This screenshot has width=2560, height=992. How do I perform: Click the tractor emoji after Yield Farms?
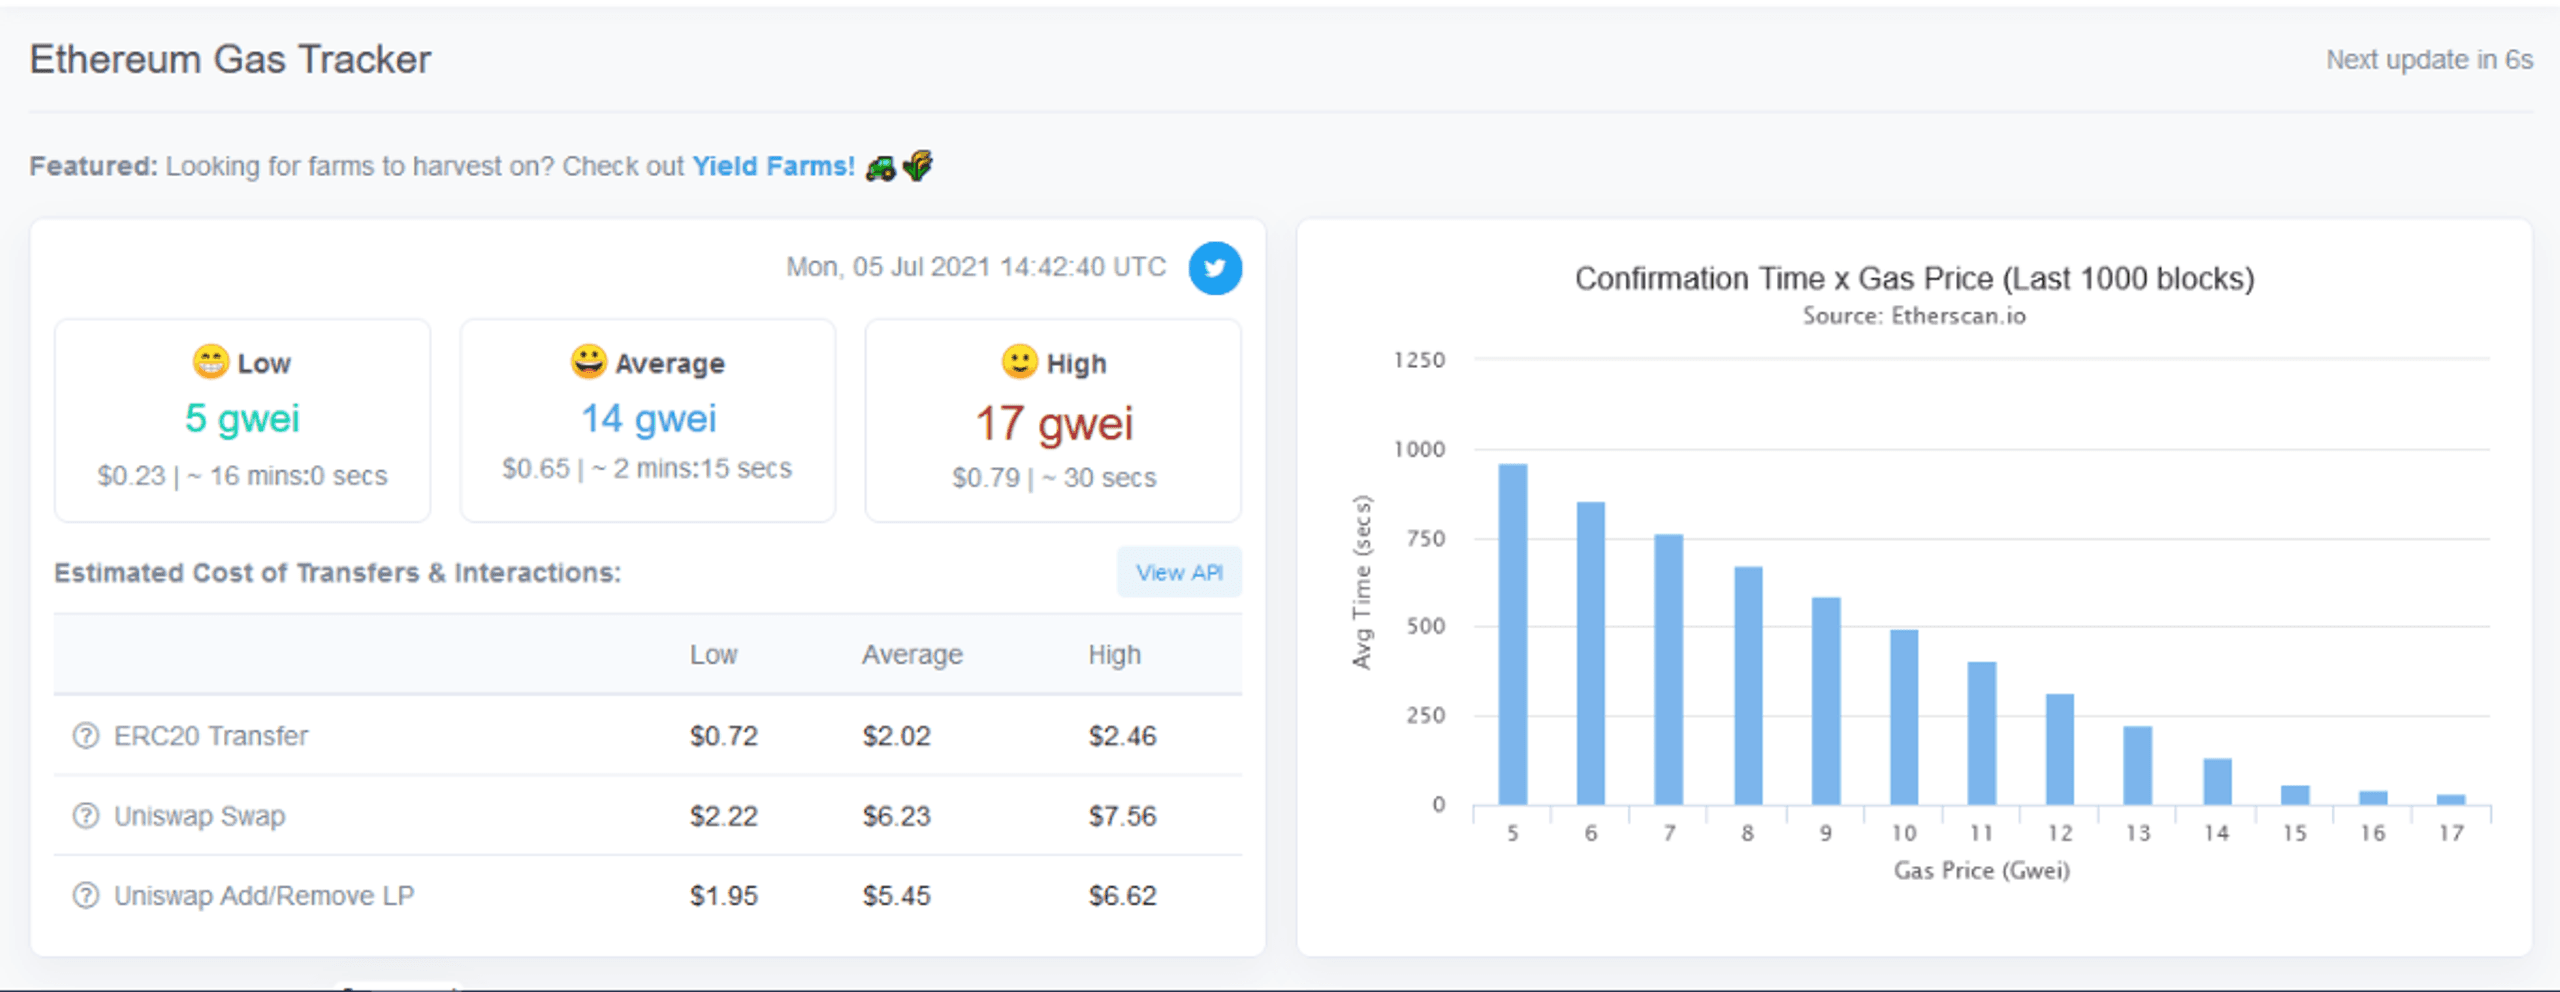tap(880, 167)
